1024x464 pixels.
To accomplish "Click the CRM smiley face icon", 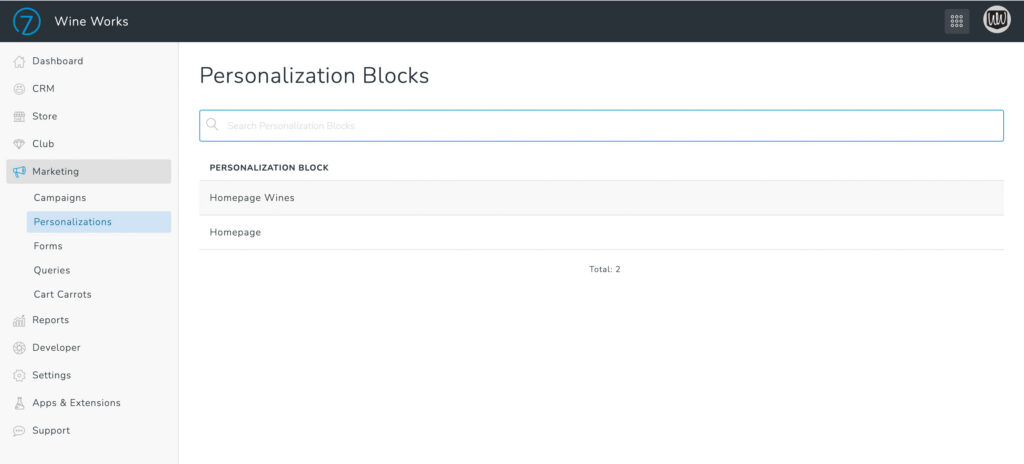I will (19, 89).
